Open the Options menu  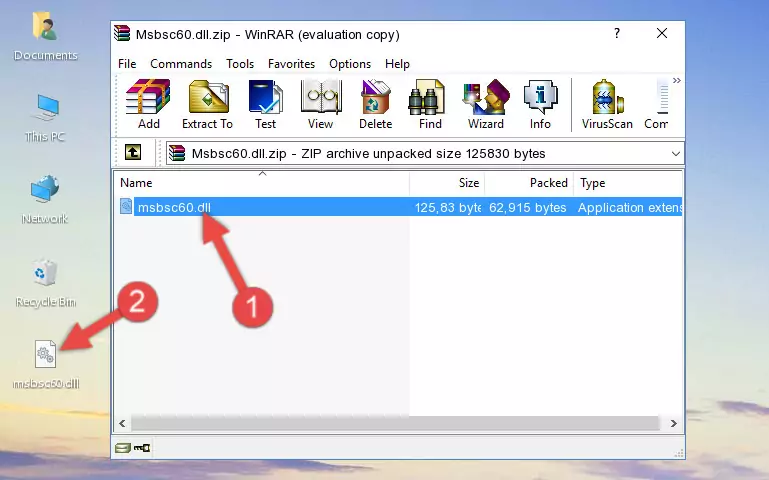[x=350, y=64]
